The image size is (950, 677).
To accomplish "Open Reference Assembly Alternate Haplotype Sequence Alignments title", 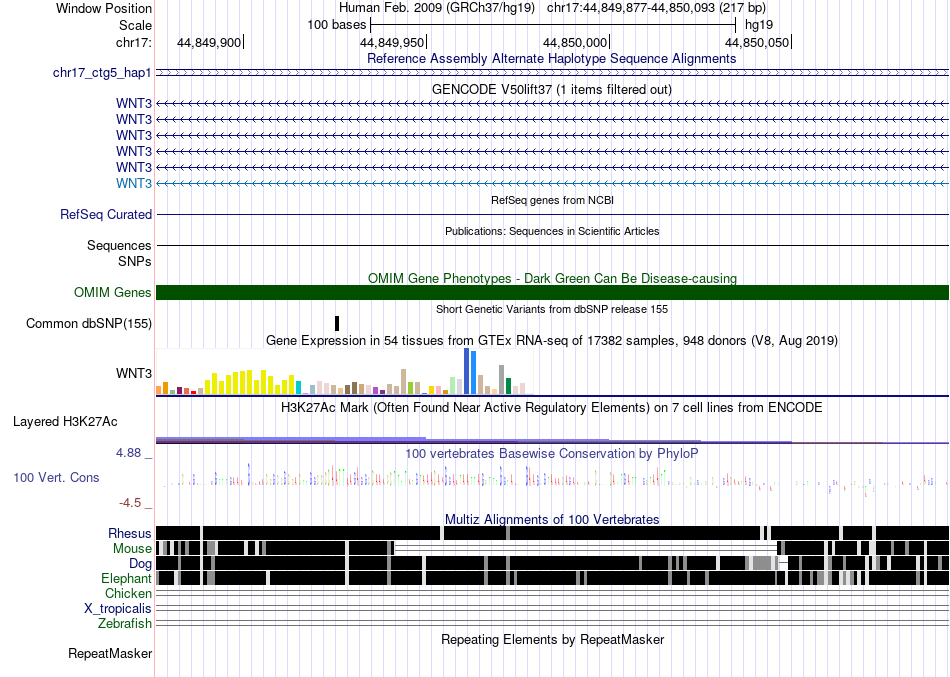I will [x=552, y=59].
